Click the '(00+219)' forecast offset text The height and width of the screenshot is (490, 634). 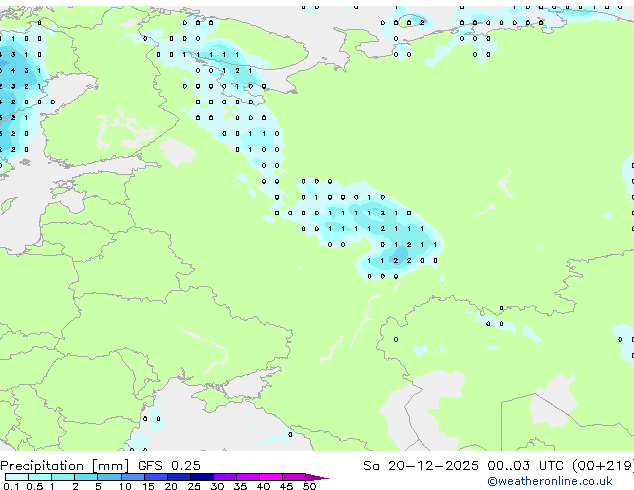pyautogui.click(x=603, y=466)
